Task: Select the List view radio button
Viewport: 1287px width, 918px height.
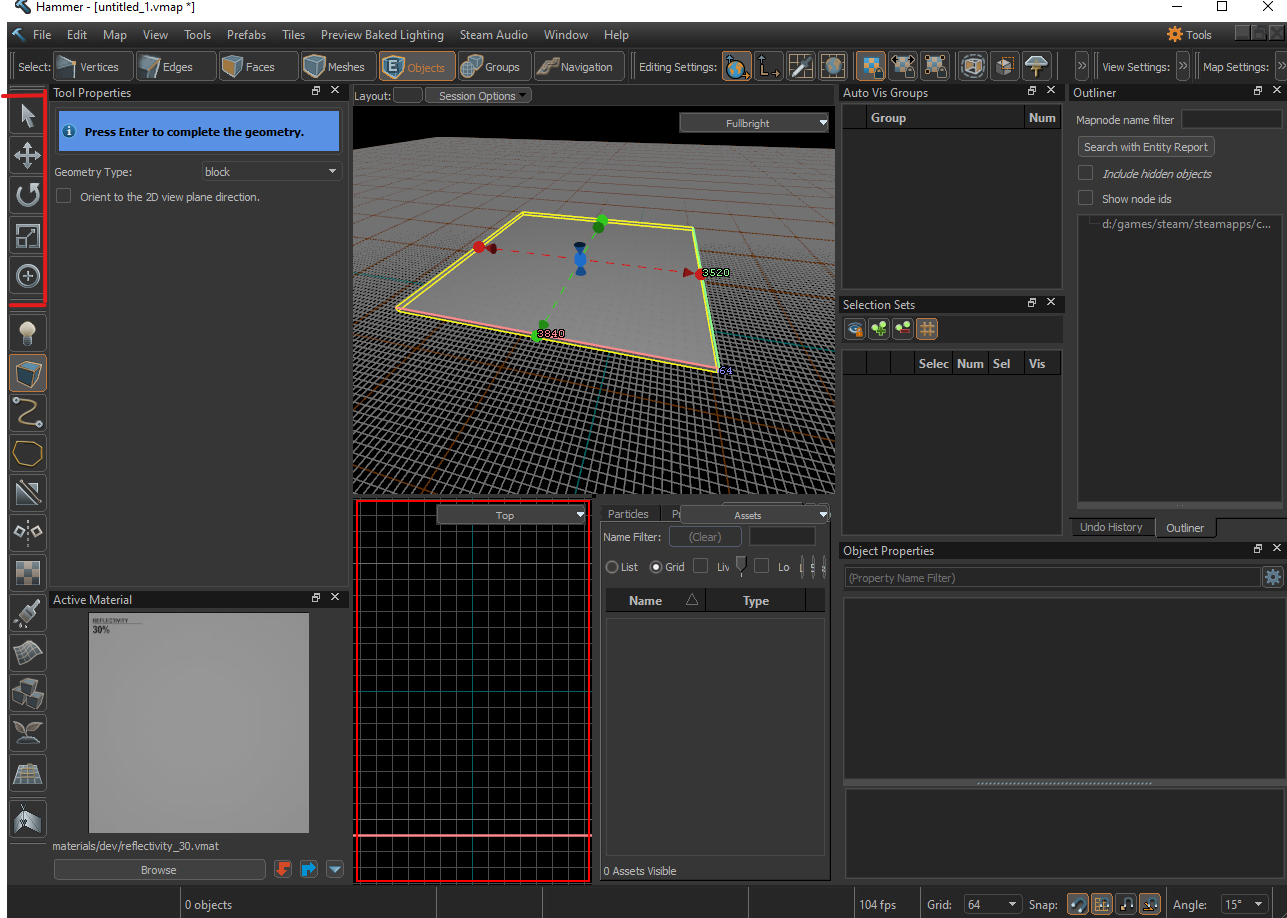Action: [x=612, y=567]
